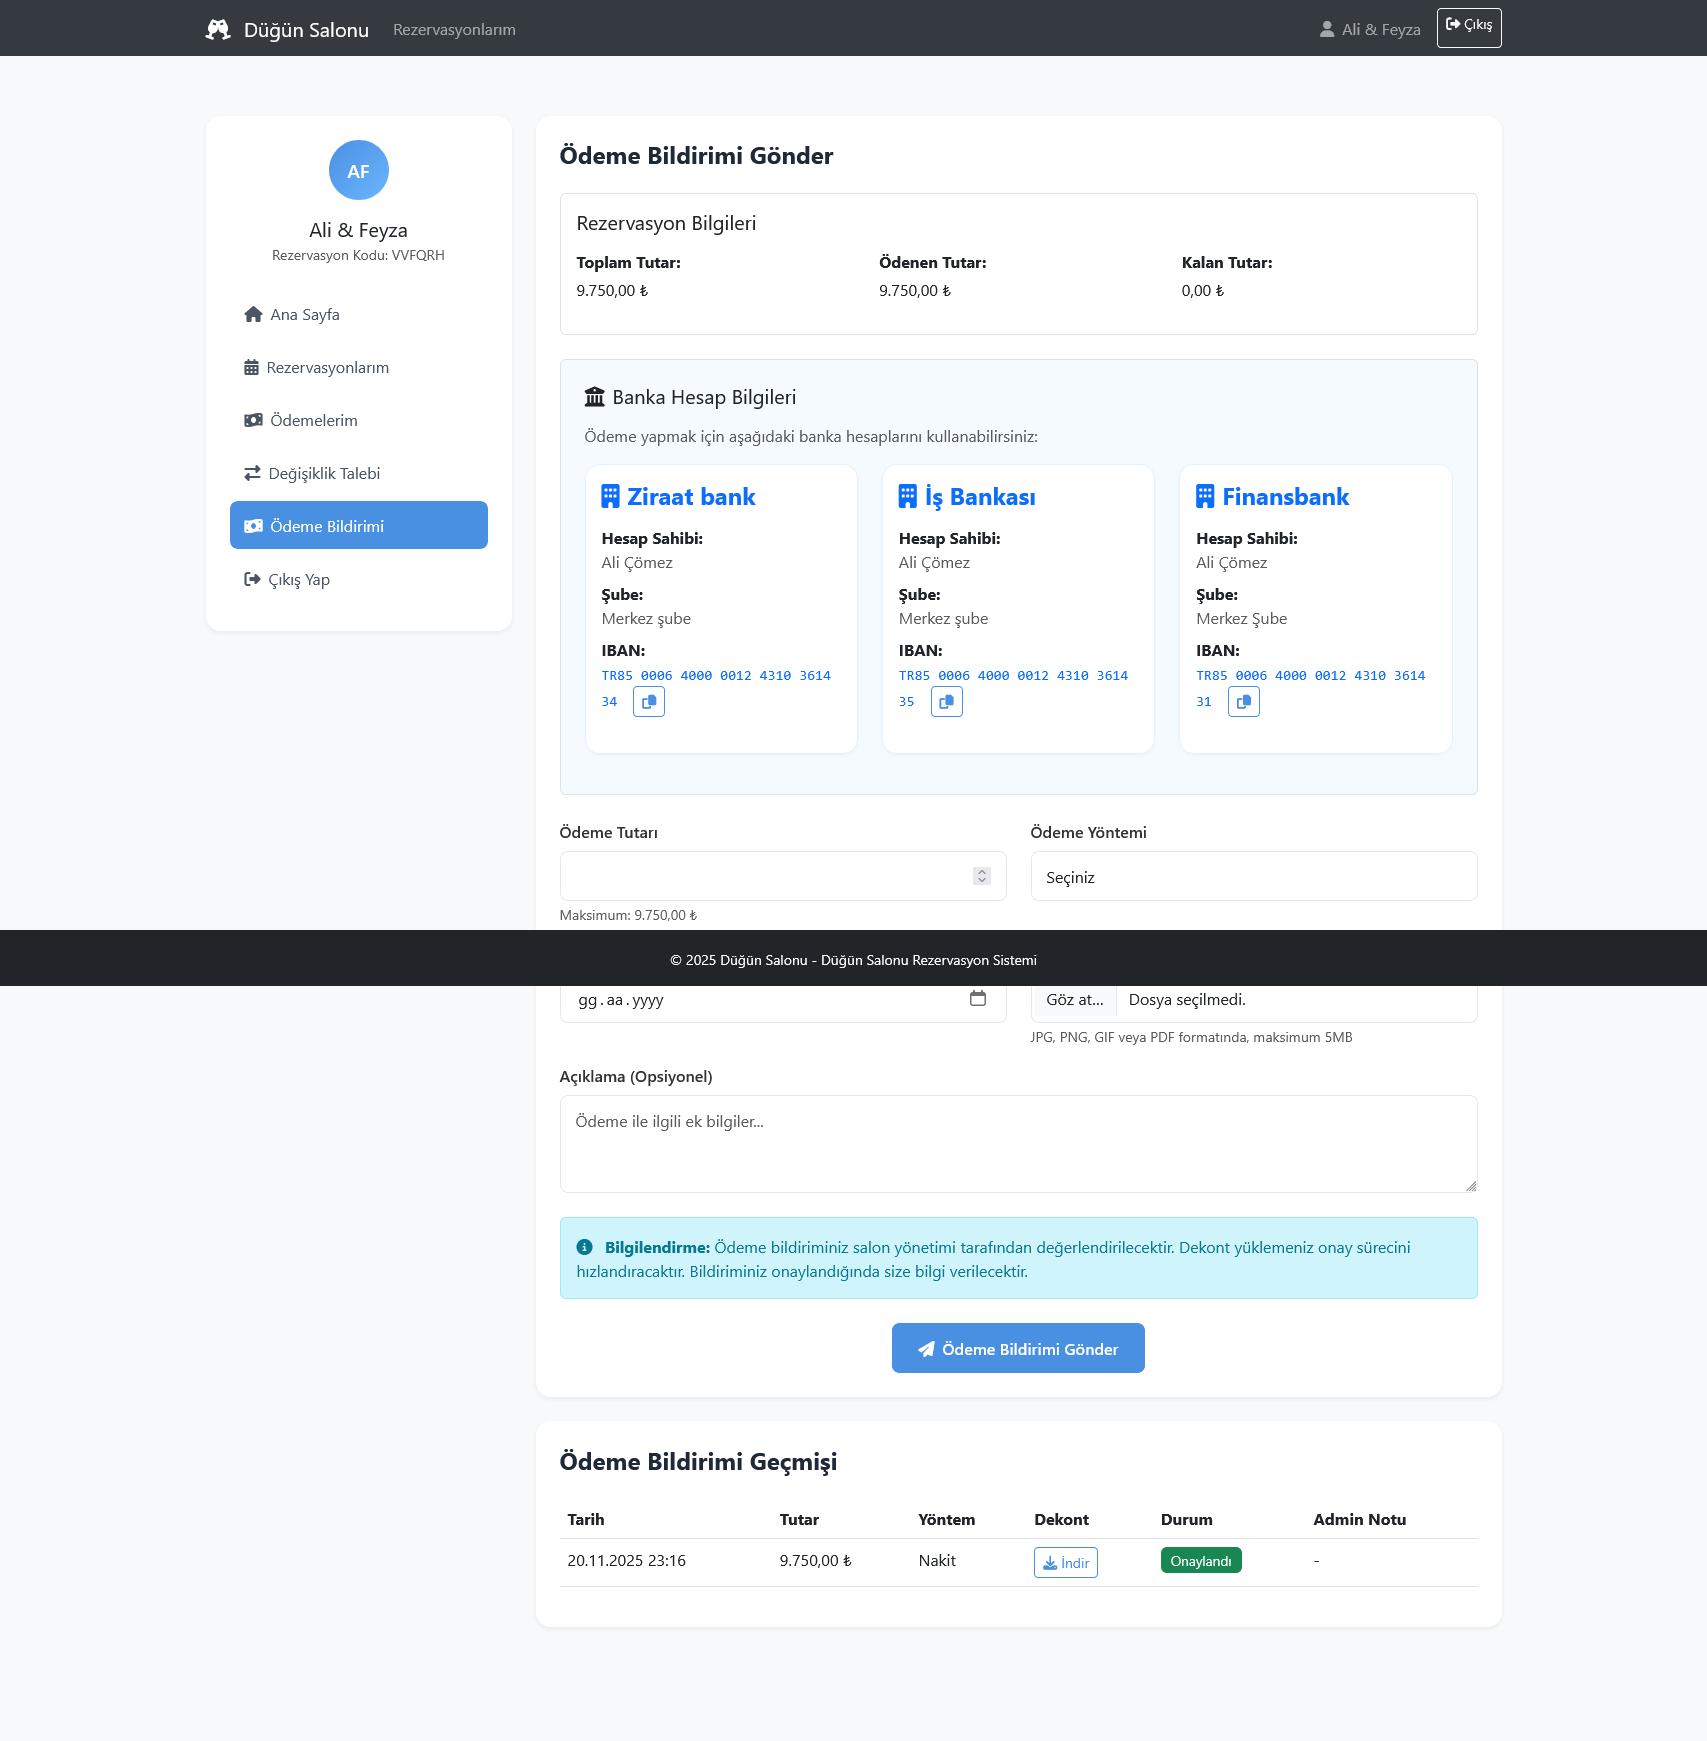Copy the Finansbank IBAN number

click(x=1243, y=702)
